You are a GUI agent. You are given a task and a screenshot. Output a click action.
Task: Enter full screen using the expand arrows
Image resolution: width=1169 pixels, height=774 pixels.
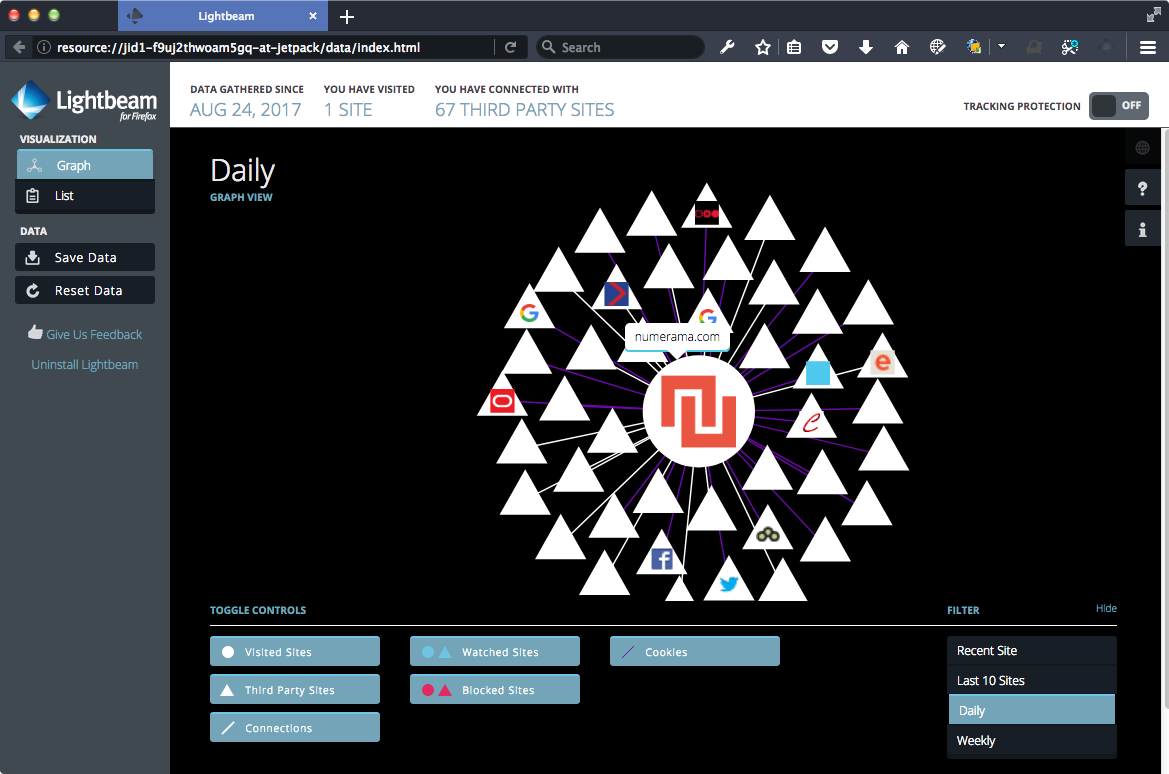click(x=1153, y=15)
